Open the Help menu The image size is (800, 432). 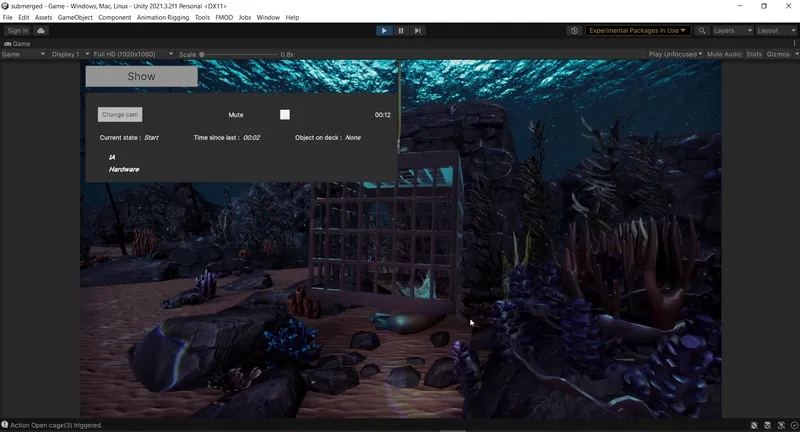(x=292, y=17)
